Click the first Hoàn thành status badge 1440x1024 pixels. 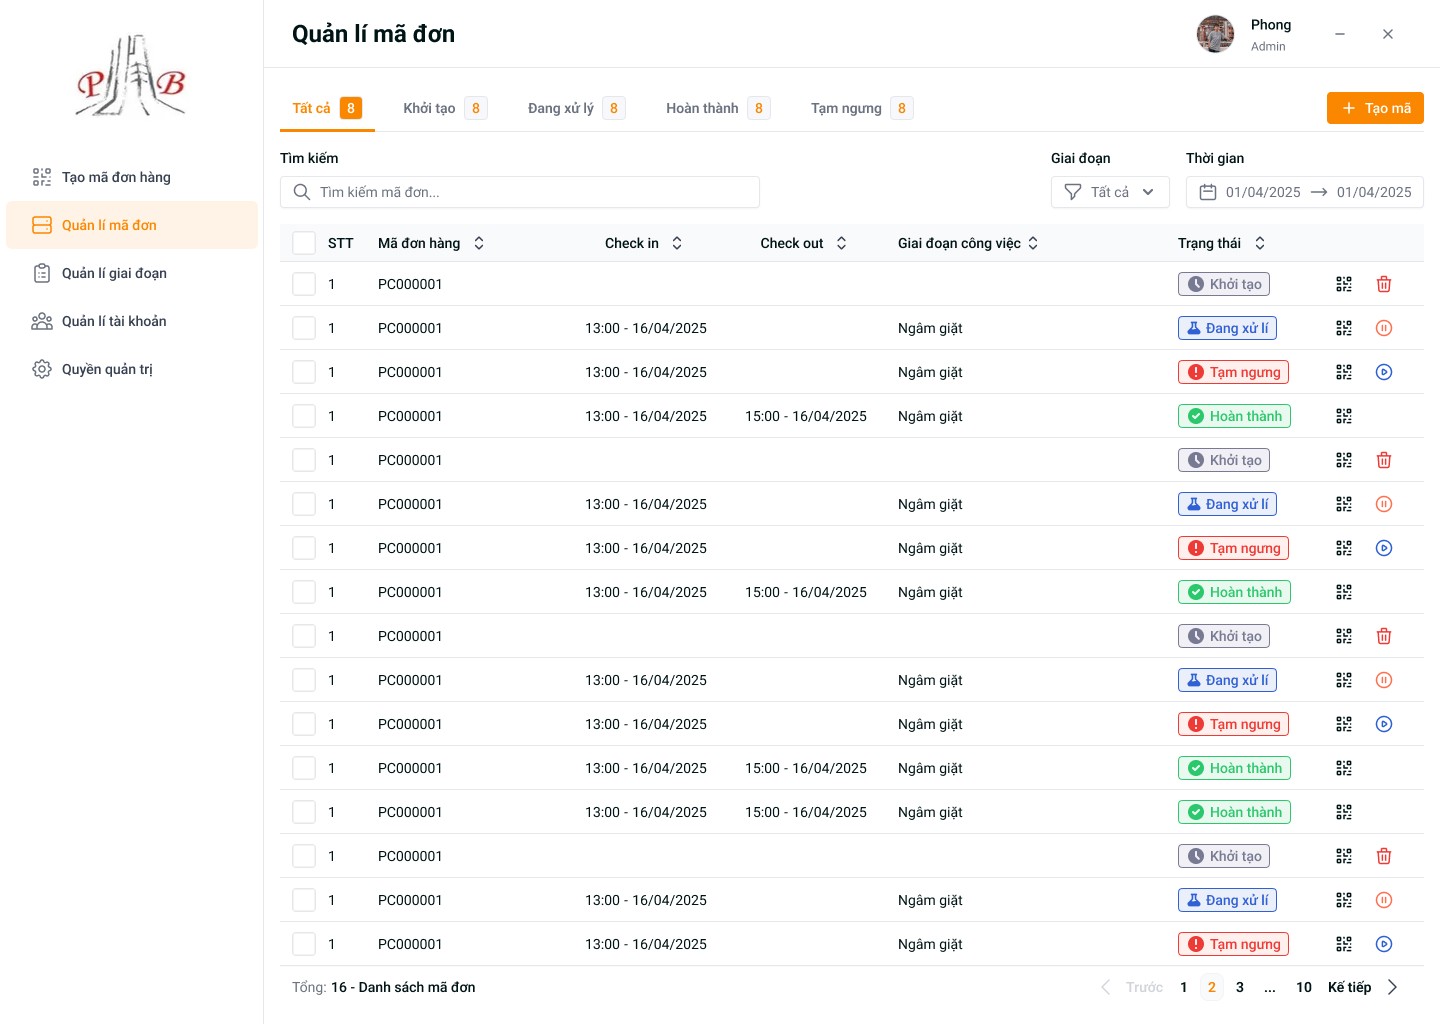pos(1234,416)
